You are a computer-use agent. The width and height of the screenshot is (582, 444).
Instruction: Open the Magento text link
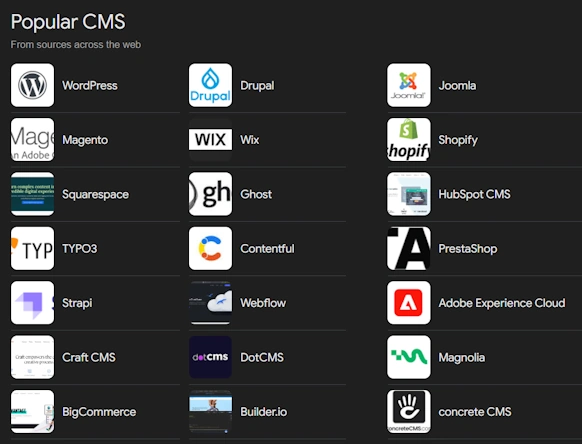85,140
